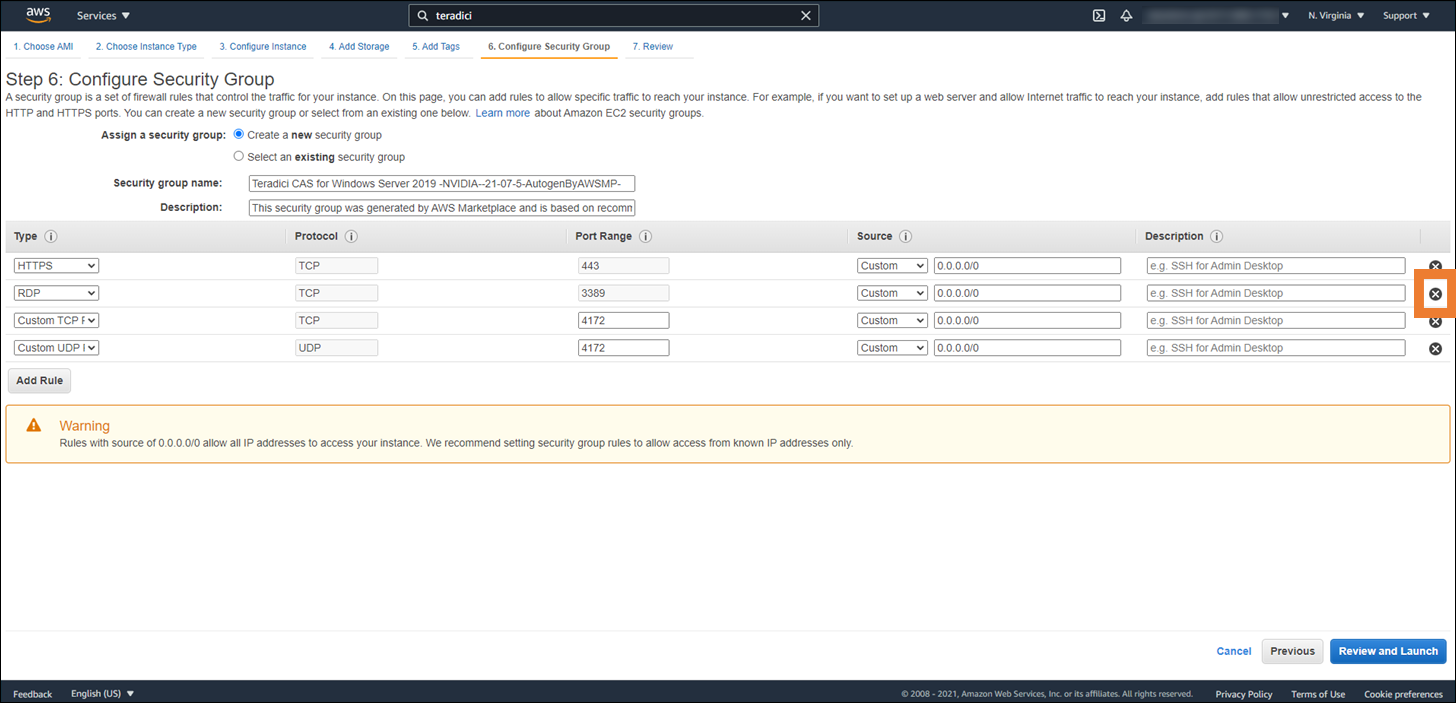Cancel the launch wizard
1456x703 pixels.
(x=1234, y=651)
